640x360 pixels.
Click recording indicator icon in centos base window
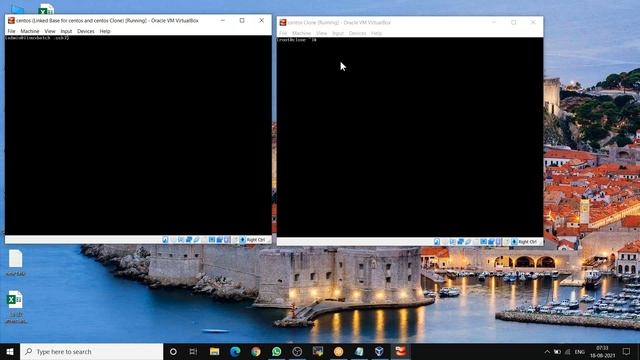pyautogui.click(x=219, y=240)
